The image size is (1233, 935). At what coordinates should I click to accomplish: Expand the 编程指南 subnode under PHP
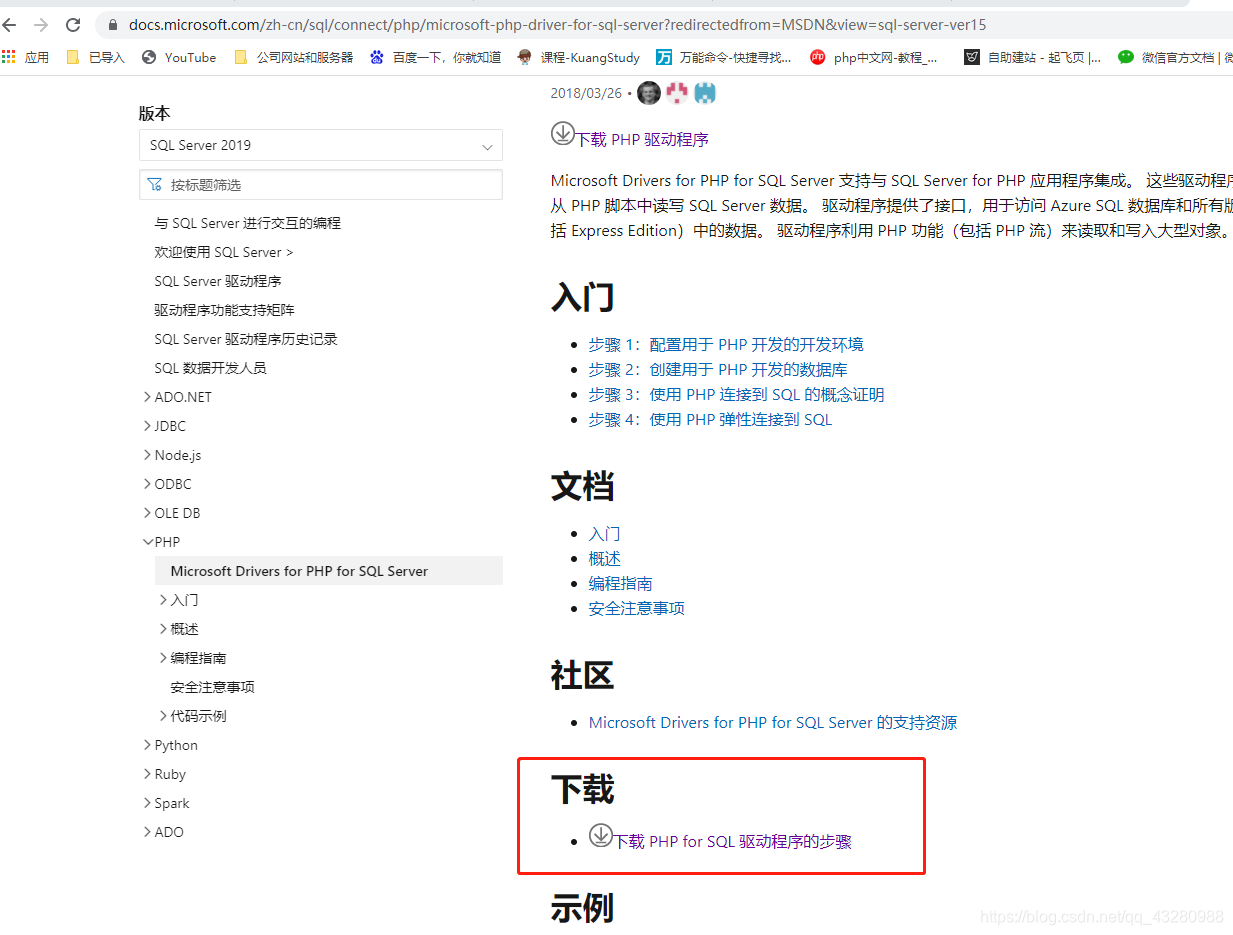[x=164, y=658]
